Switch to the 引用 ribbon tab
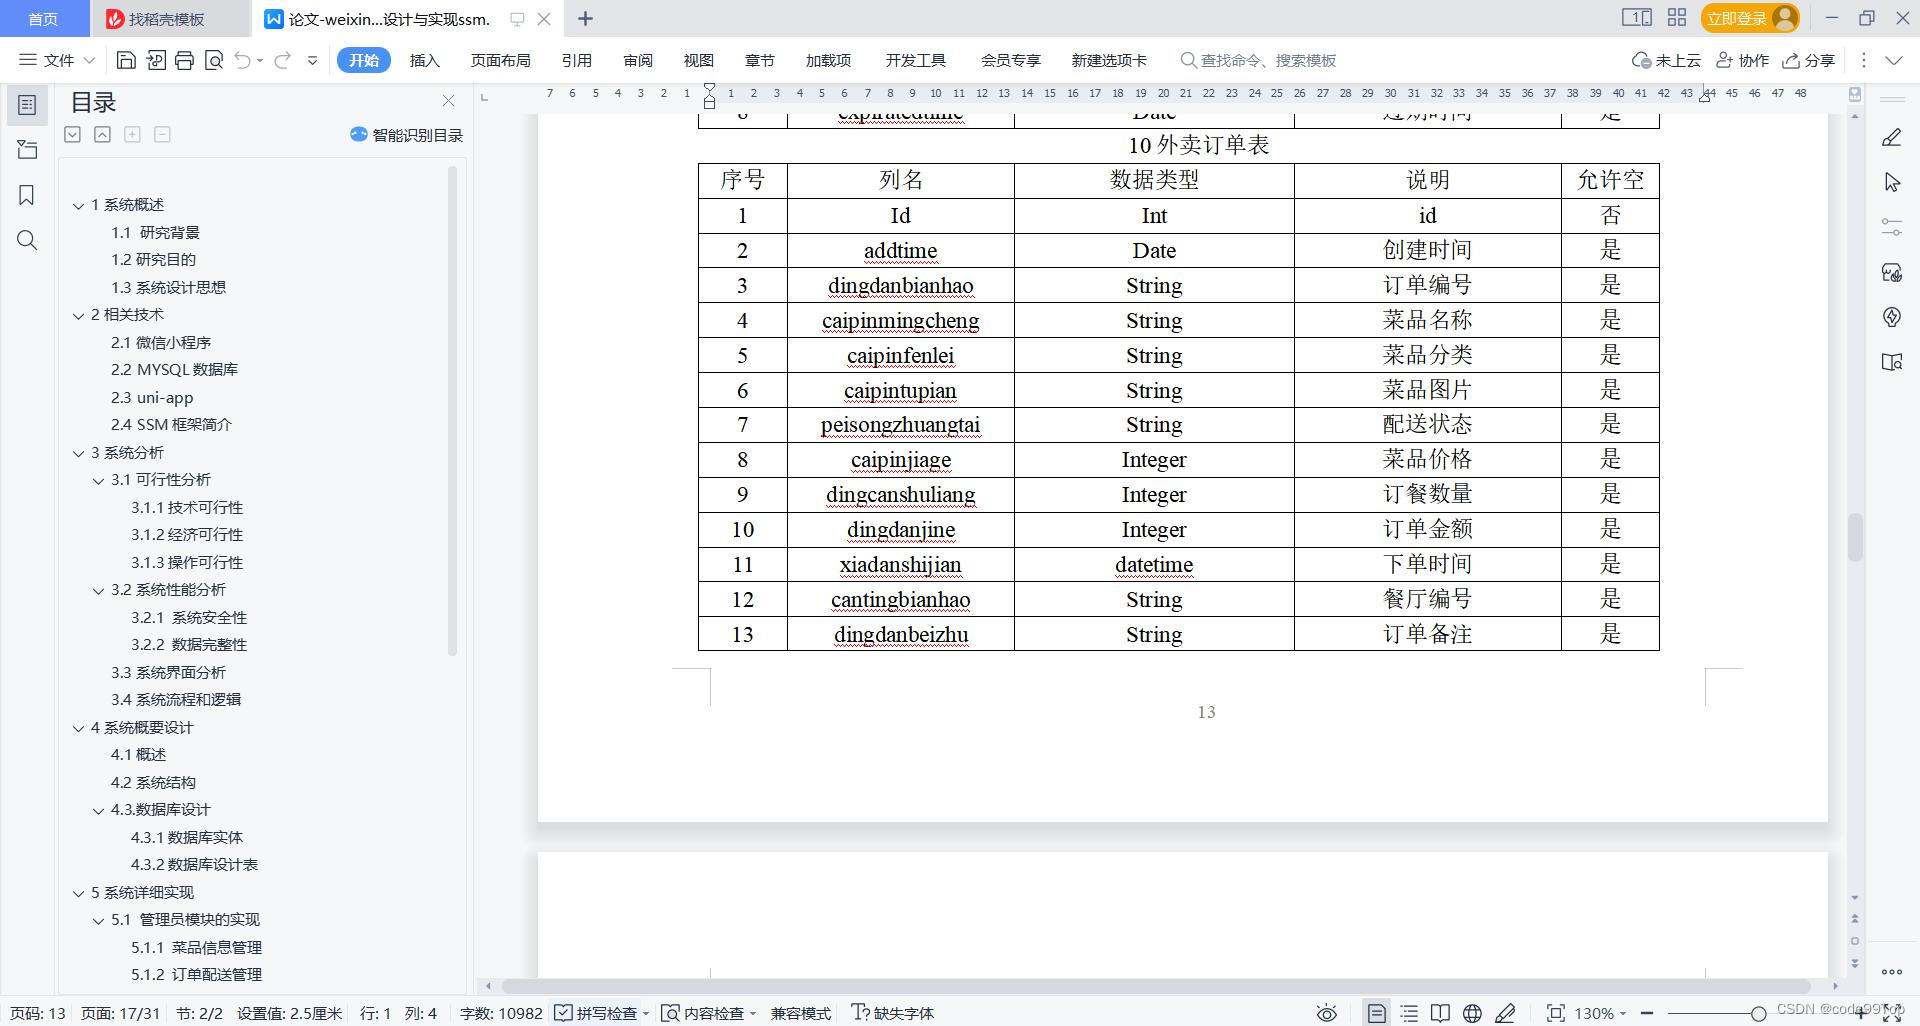This screenshot has width=1920, height=1026. tap(577, 60)
